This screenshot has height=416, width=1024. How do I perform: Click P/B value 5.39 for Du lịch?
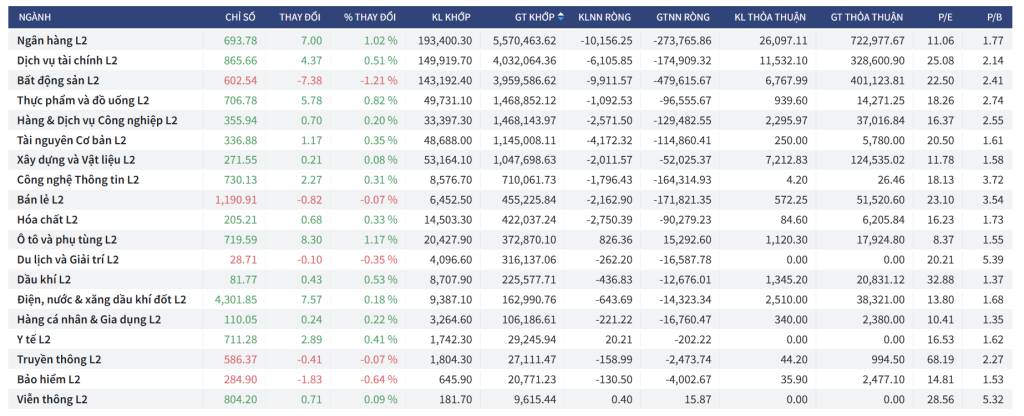[995, 260]
